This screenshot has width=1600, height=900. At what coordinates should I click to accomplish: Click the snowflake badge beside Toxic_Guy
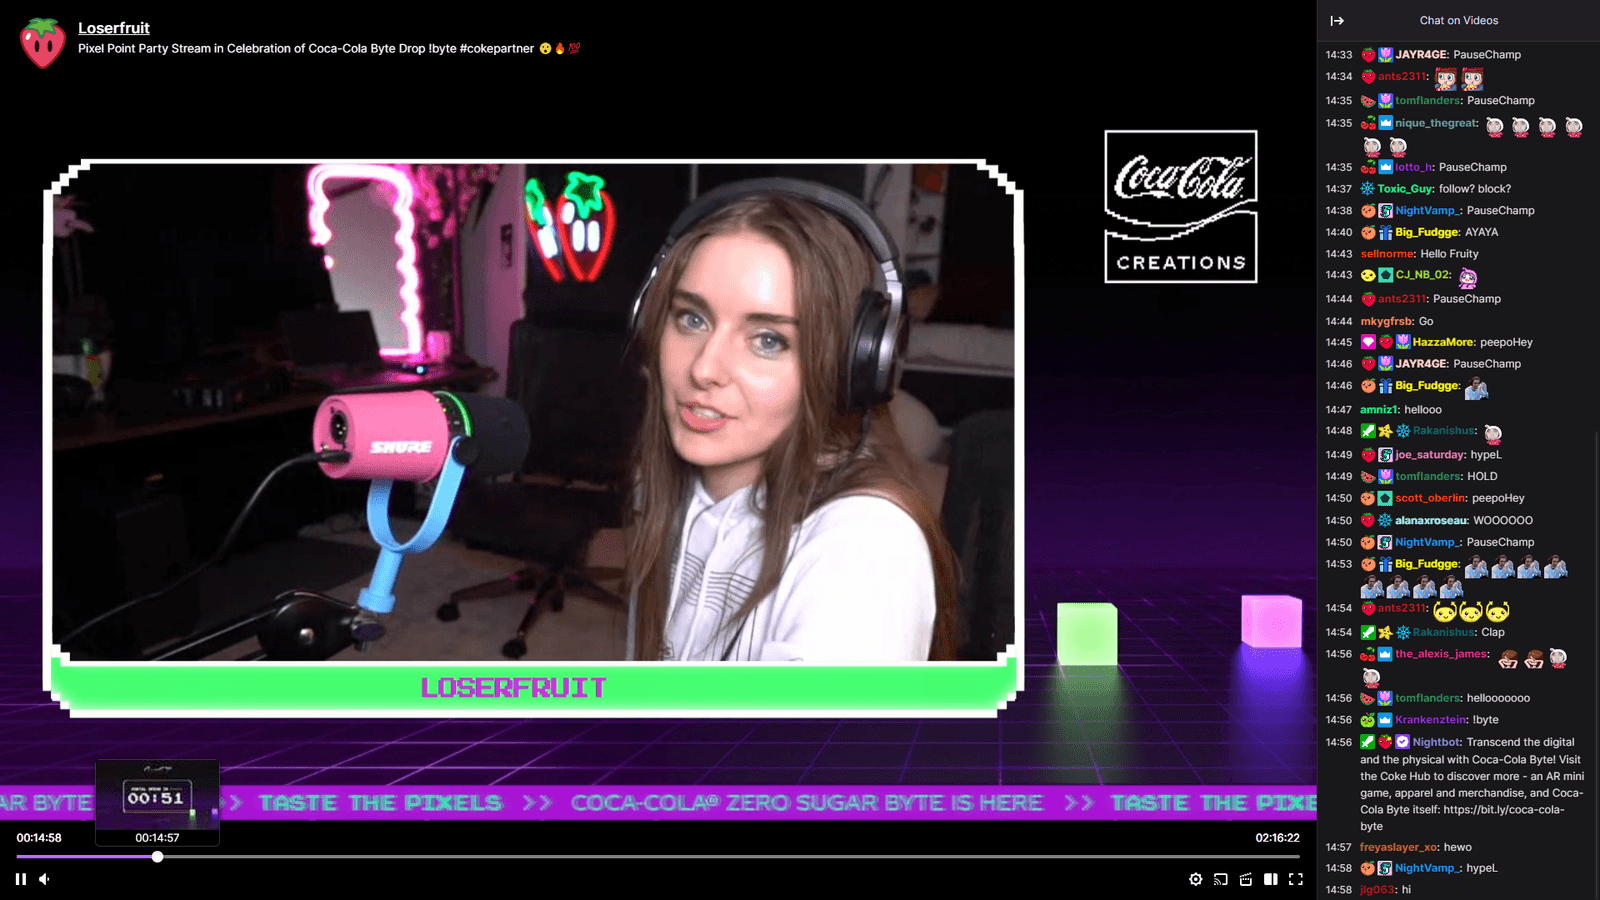(1368, 189)
